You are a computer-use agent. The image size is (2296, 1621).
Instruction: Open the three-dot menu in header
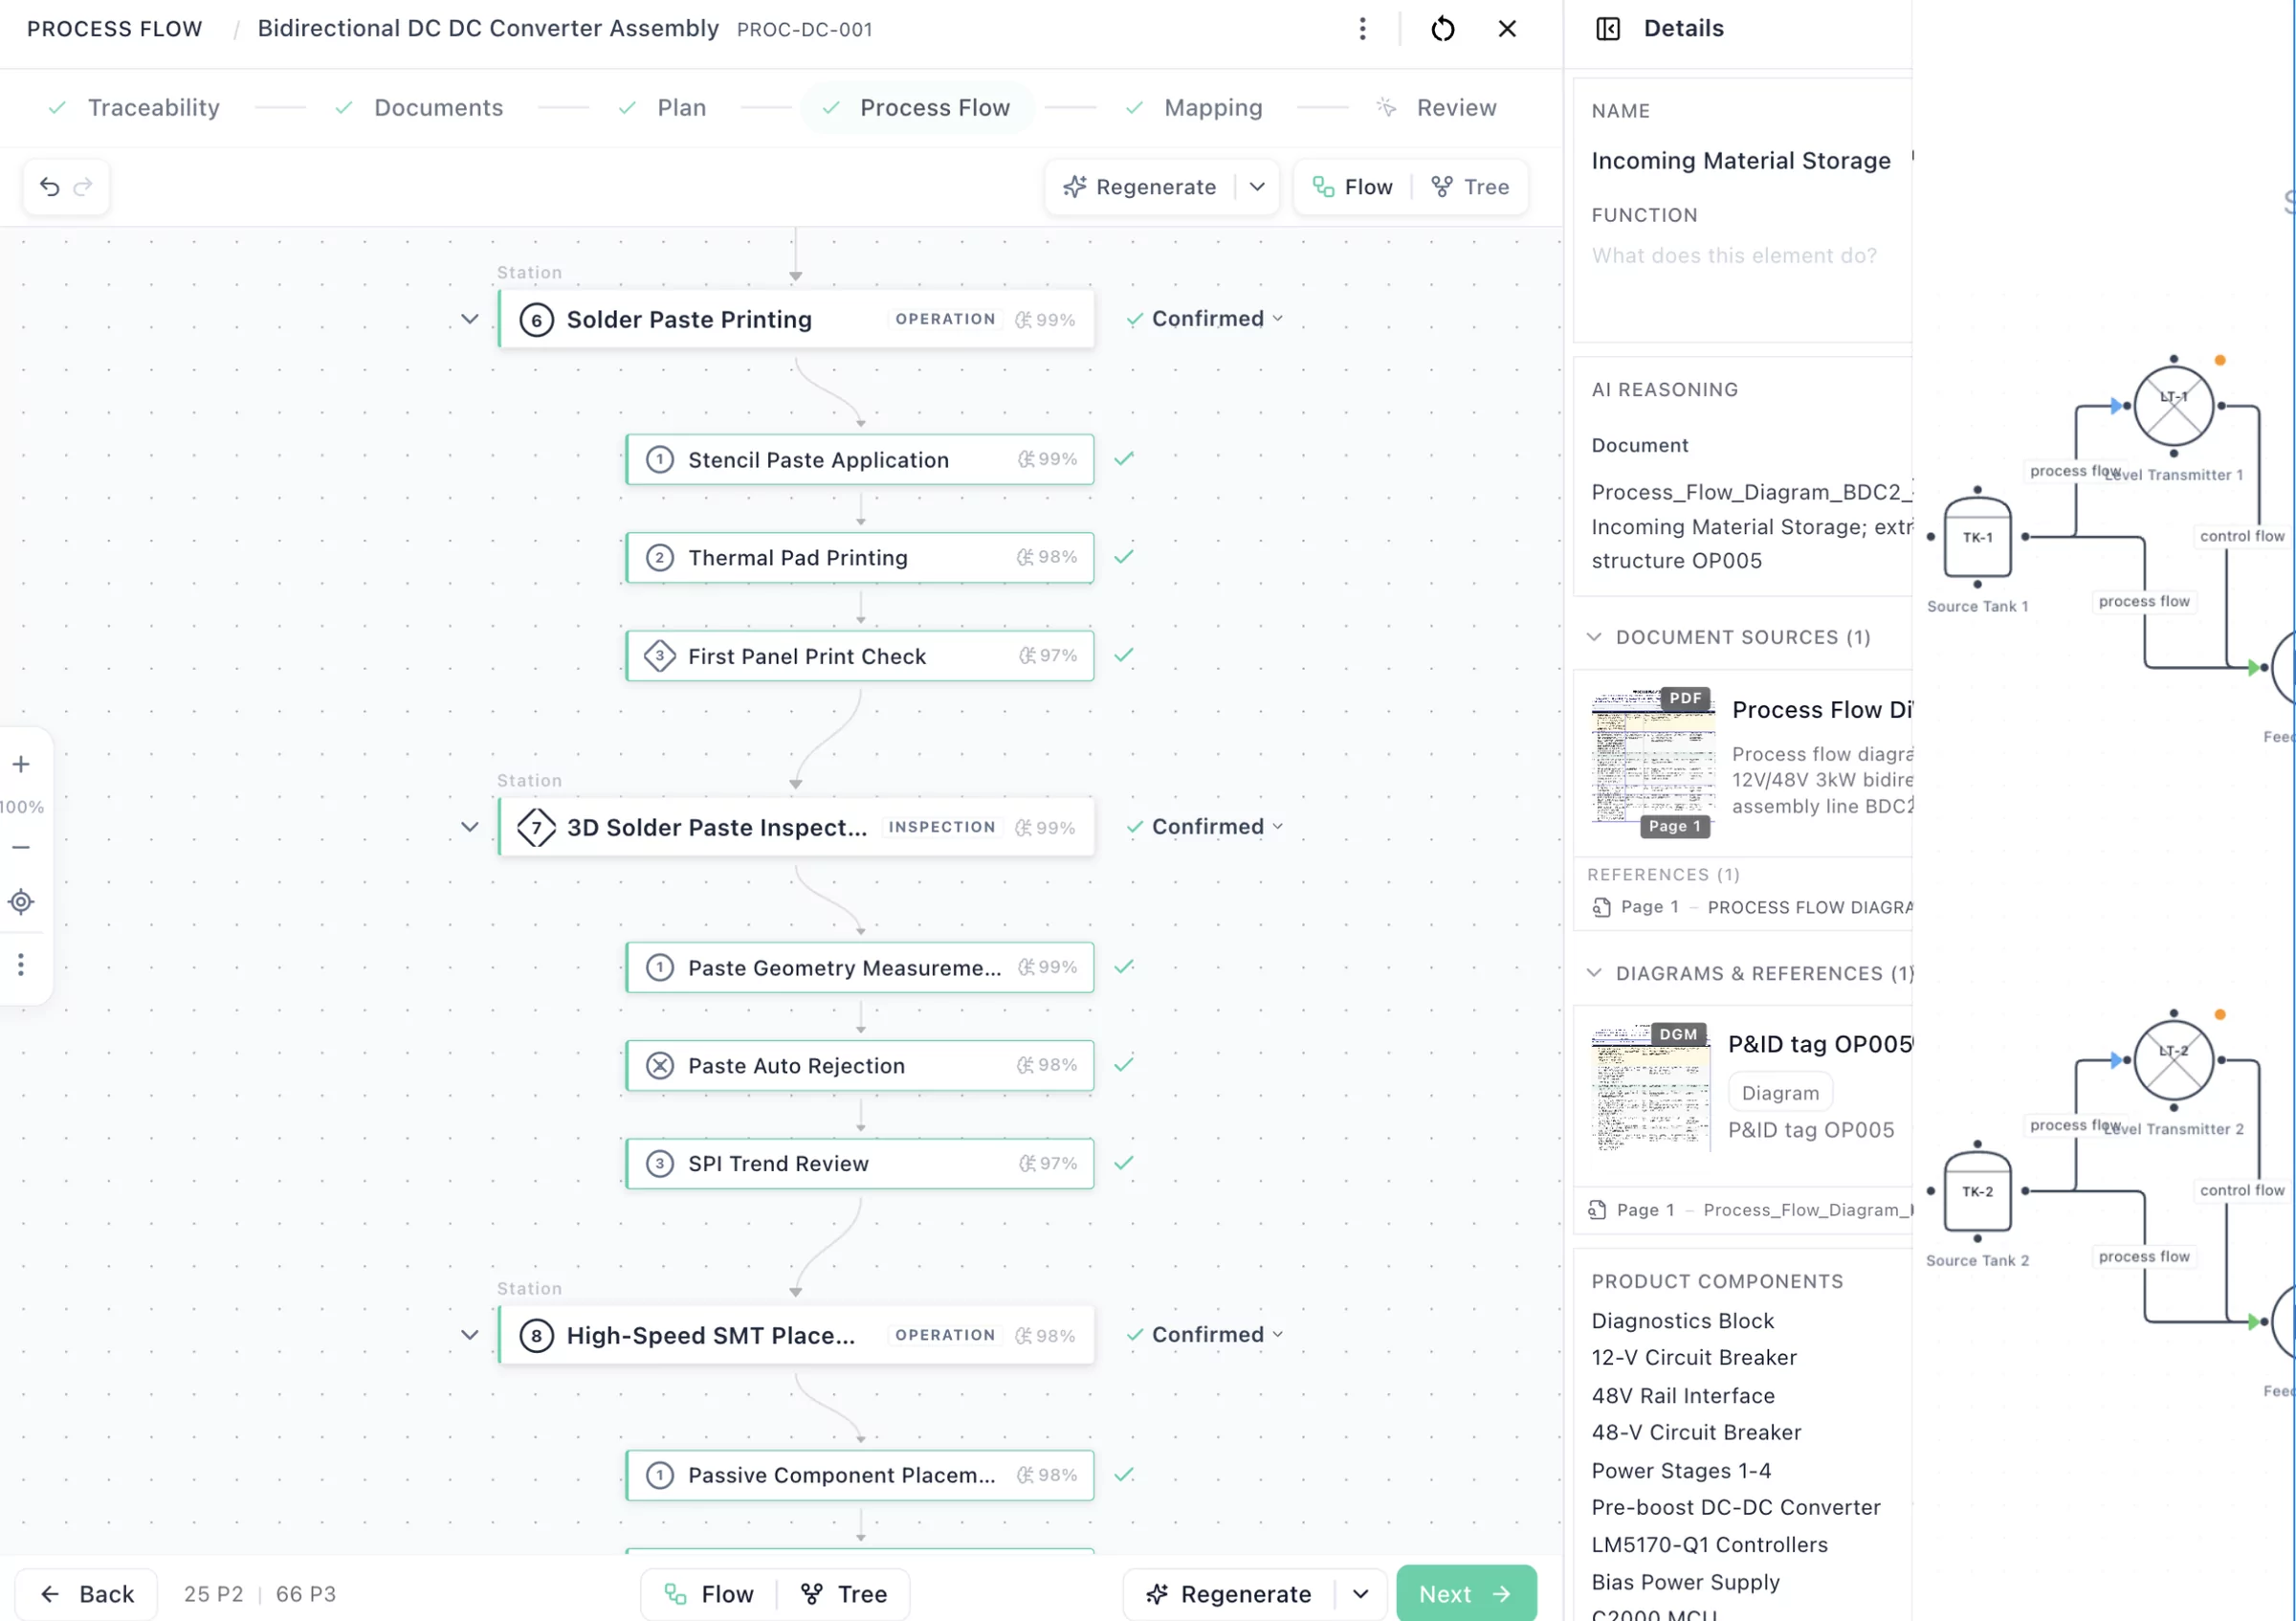pyautogui.click(x=1362, y=29)
